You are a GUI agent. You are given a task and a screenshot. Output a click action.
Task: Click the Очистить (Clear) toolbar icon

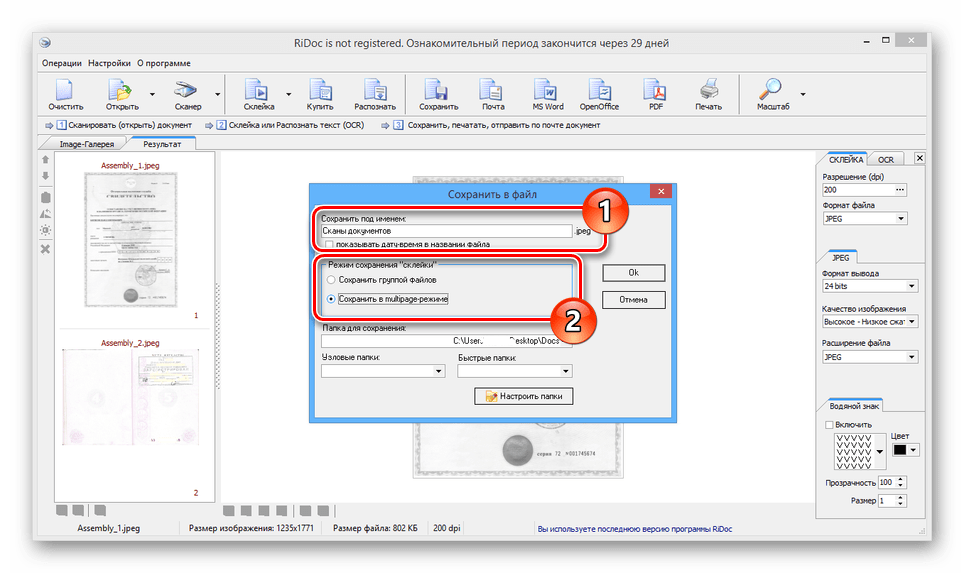(65, 93)
